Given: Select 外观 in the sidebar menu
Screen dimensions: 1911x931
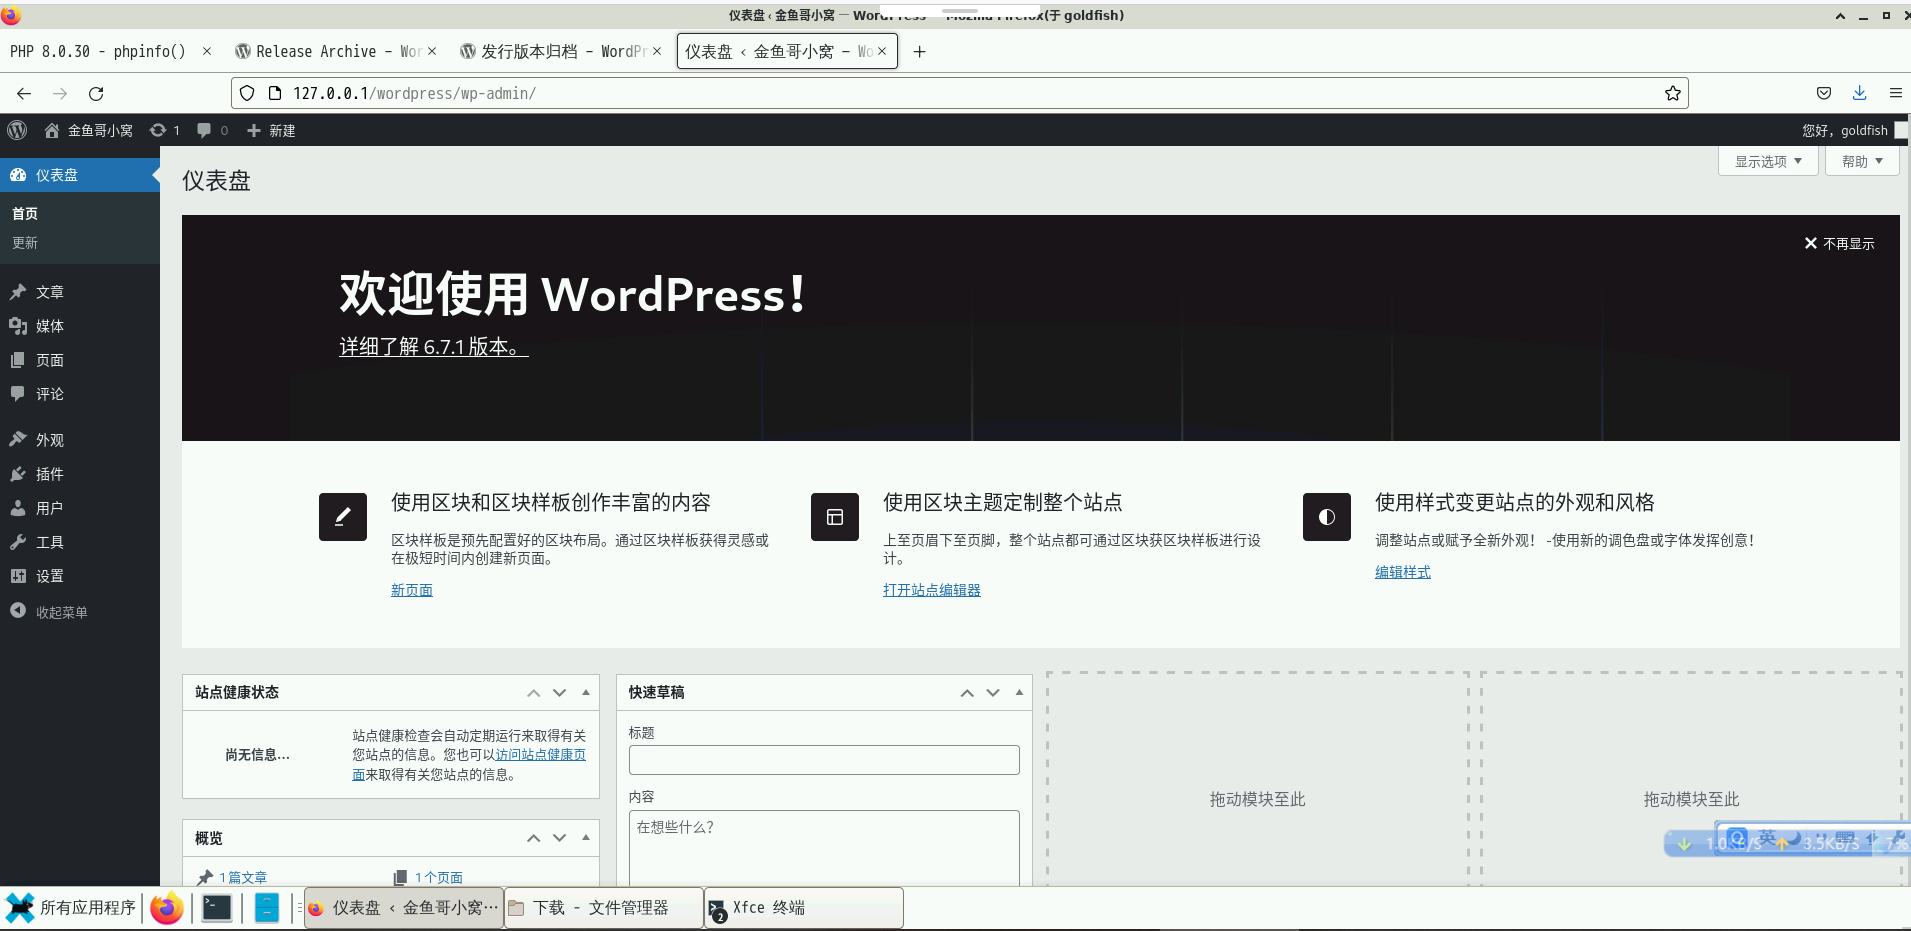Looking at the screenshot, I should tap(48, 439).
